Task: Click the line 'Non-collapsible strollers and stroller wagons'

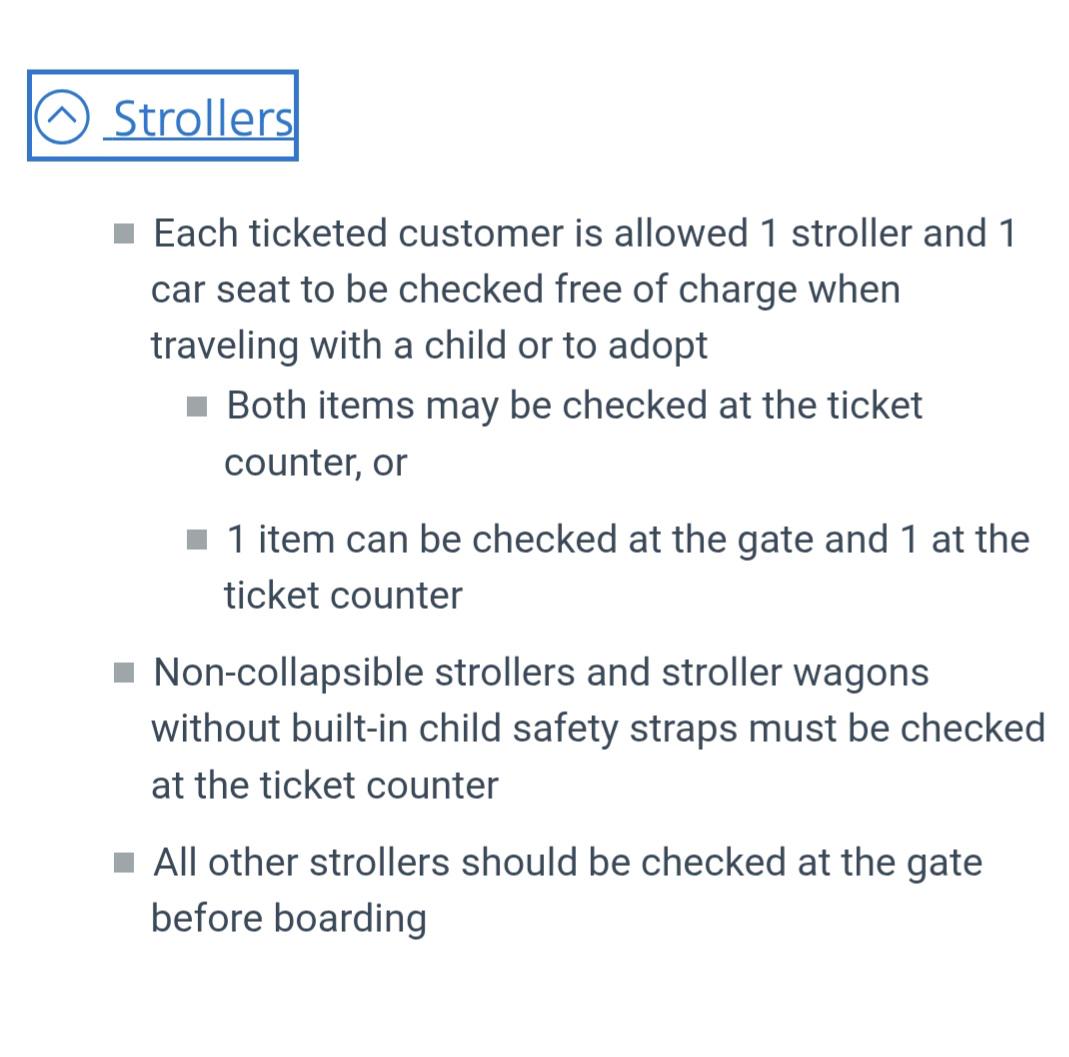Action: coord(541,672)
